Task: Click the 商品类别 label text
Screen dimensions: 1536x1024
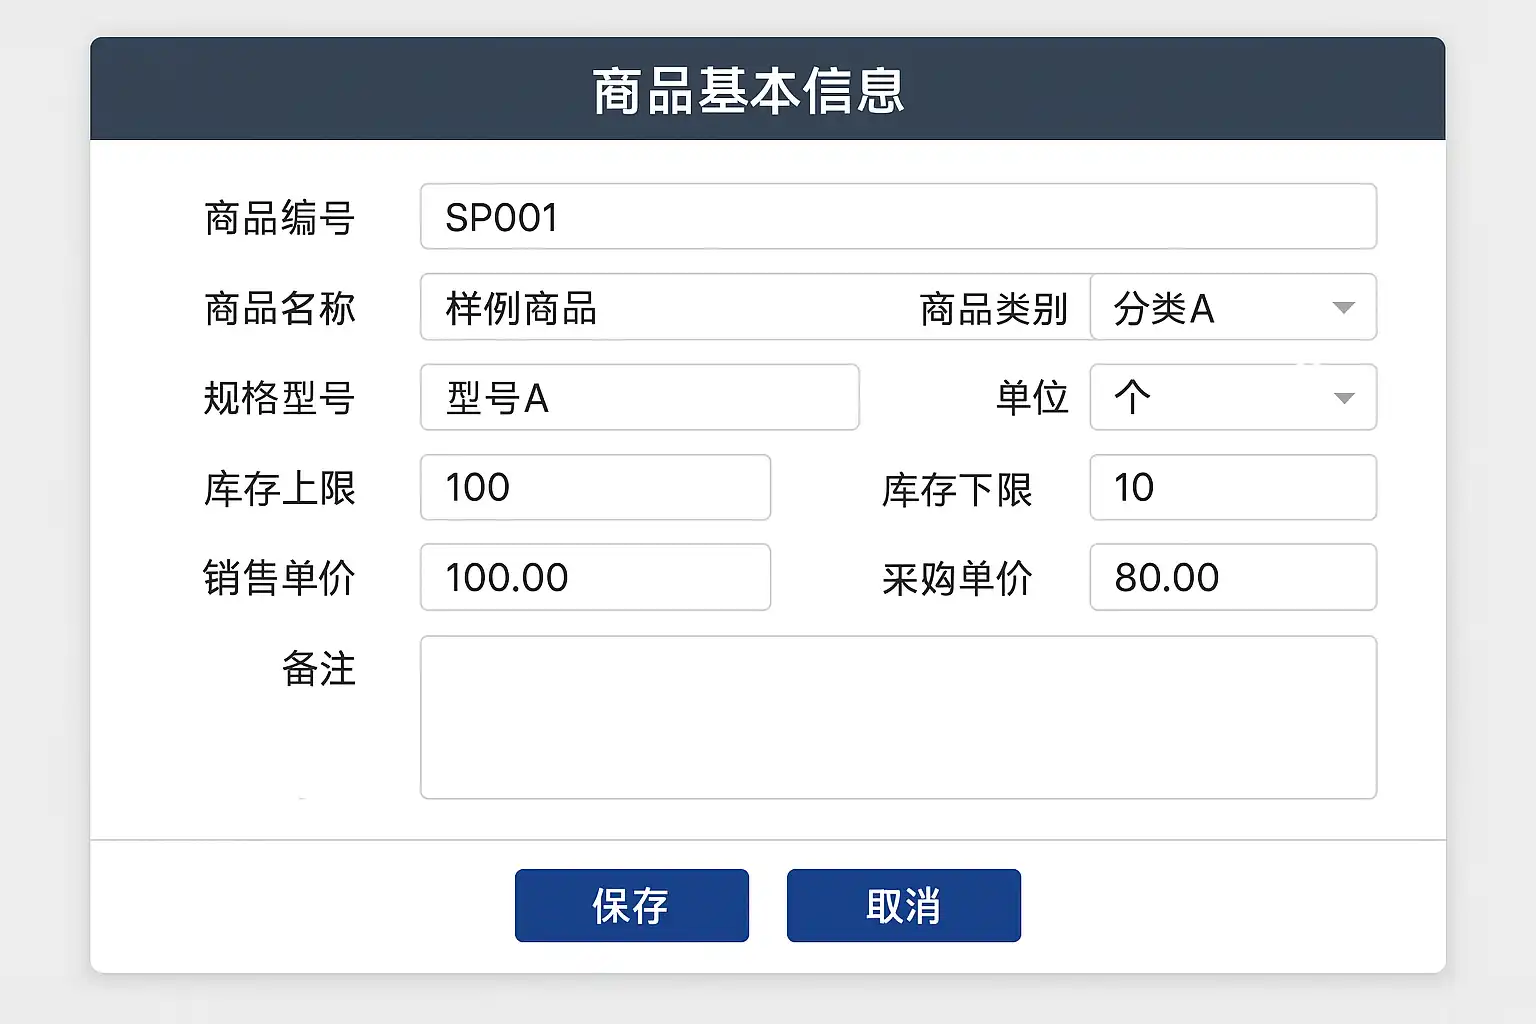Action: [993, 309]
